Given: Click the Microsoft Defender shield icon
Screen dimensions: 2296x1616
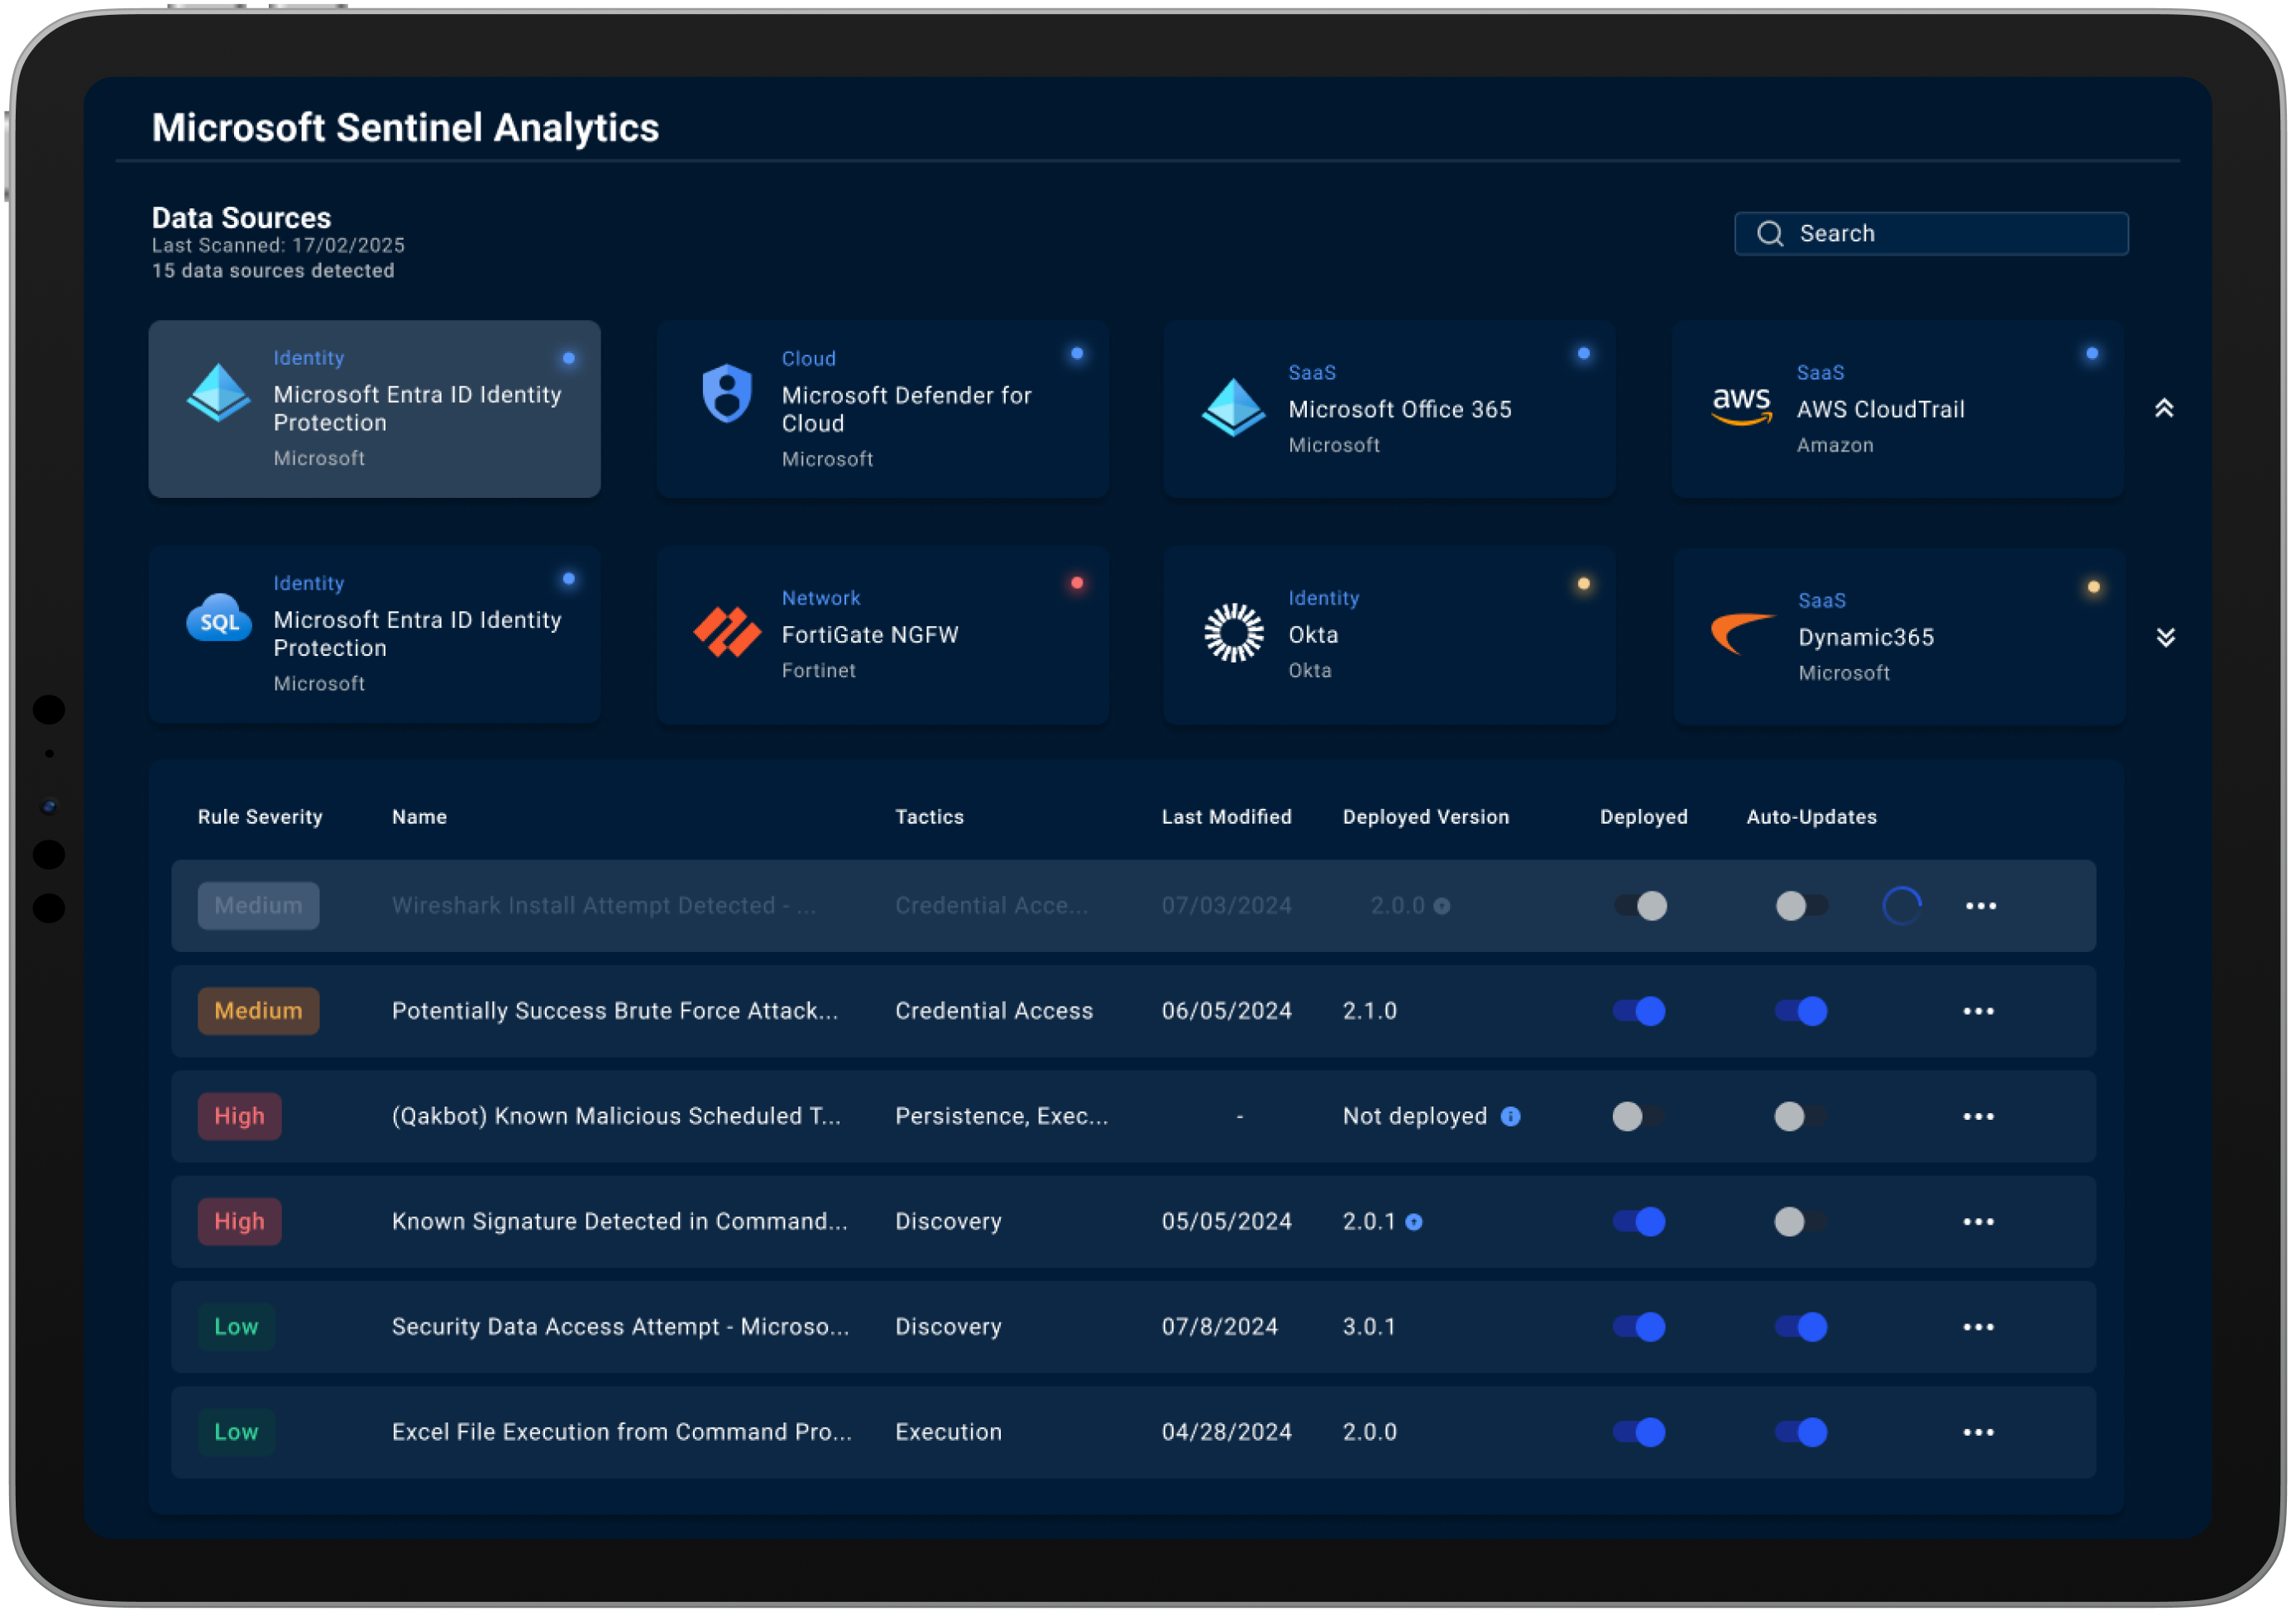Looking at the screenshot, I should [x=727, y=394].
